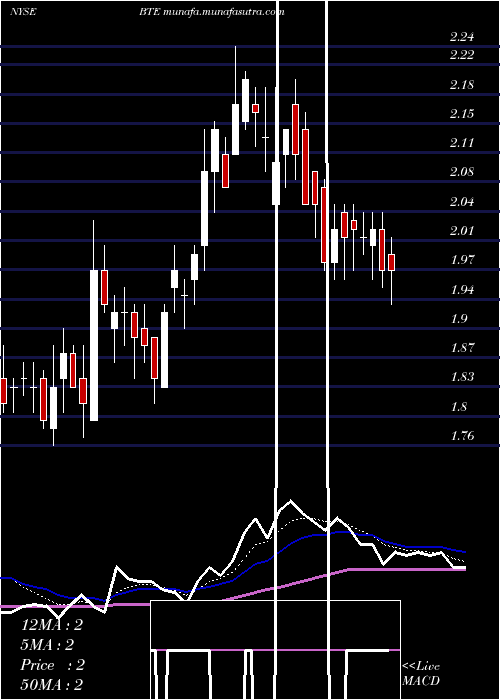Viewport: 500px width, 700px height.
Task: Click the 2.04 price axis label
Action: 462,202
